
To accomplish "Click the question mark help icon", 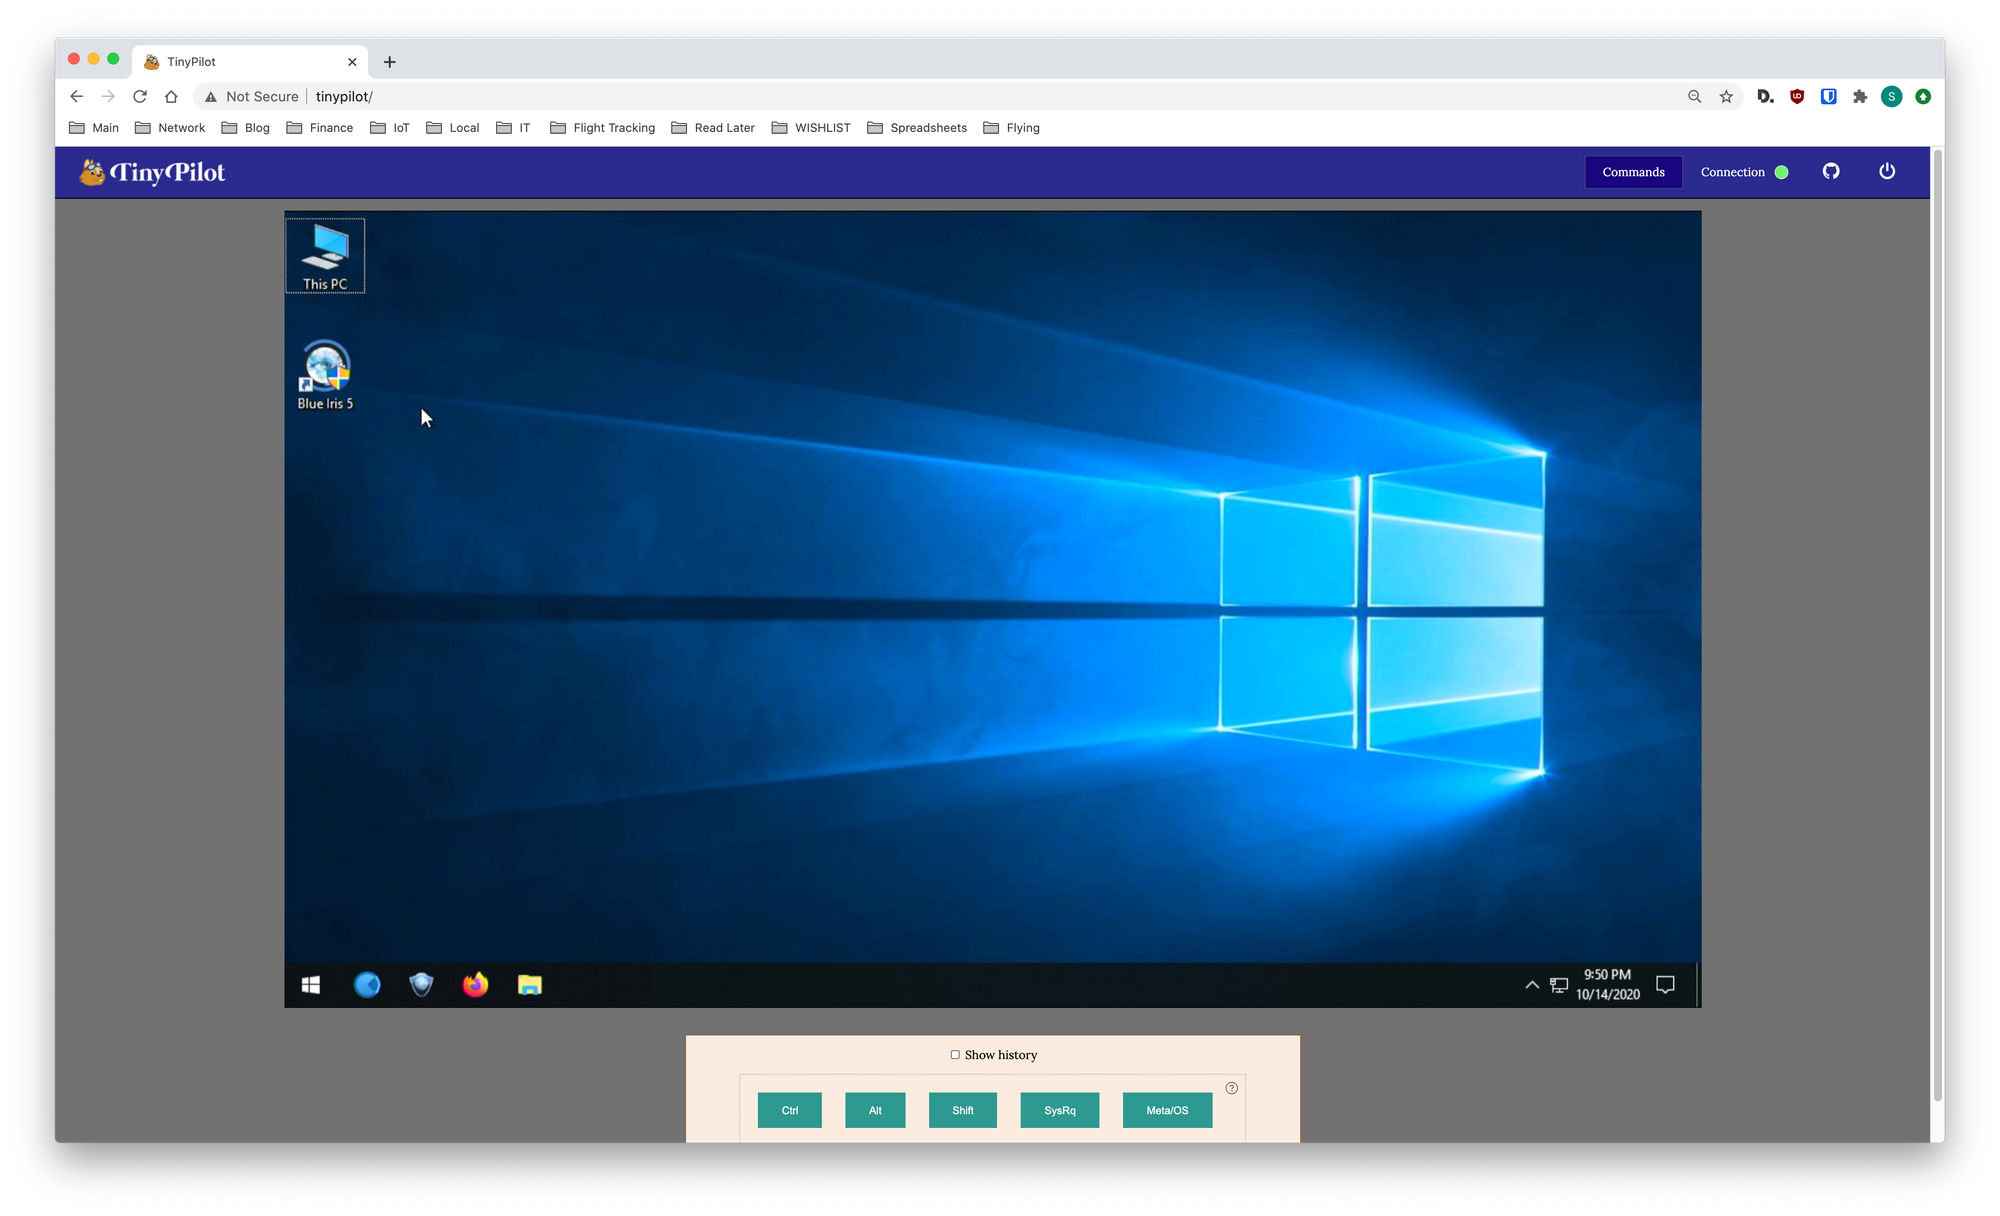I will (x=1231, y=1087).
